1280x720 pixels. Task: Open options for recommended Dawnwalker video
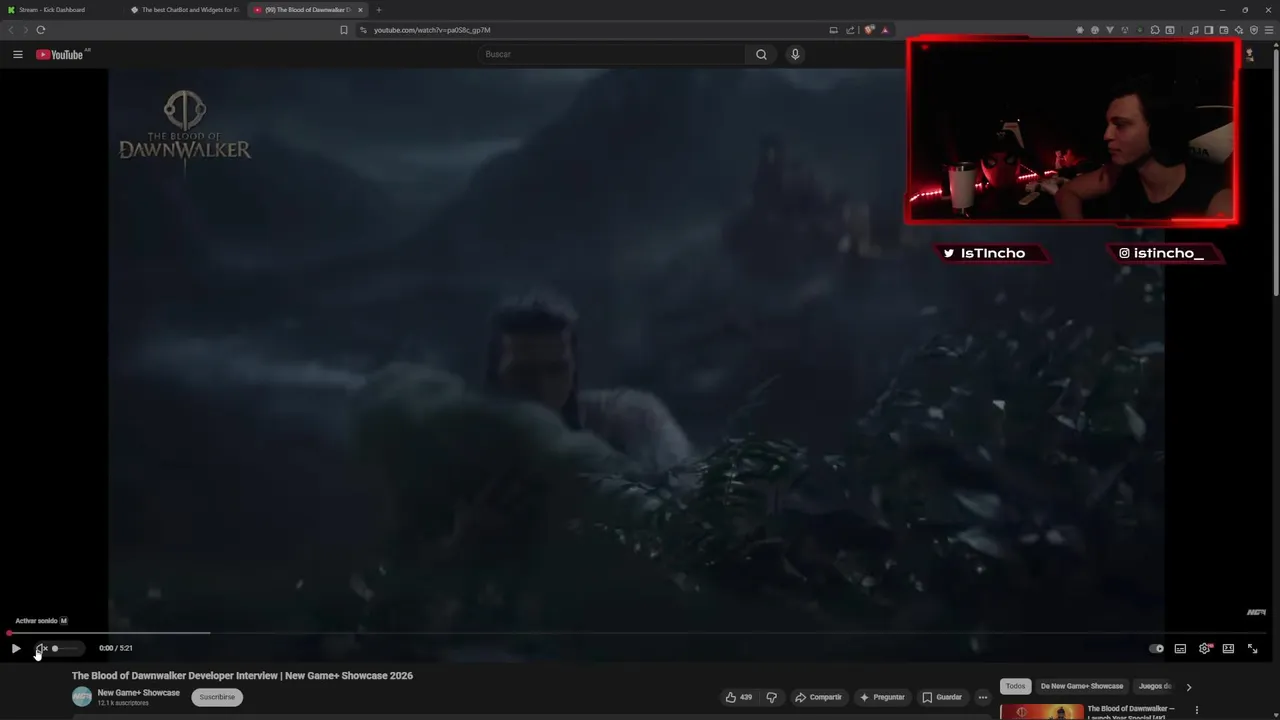[1196, 711]
